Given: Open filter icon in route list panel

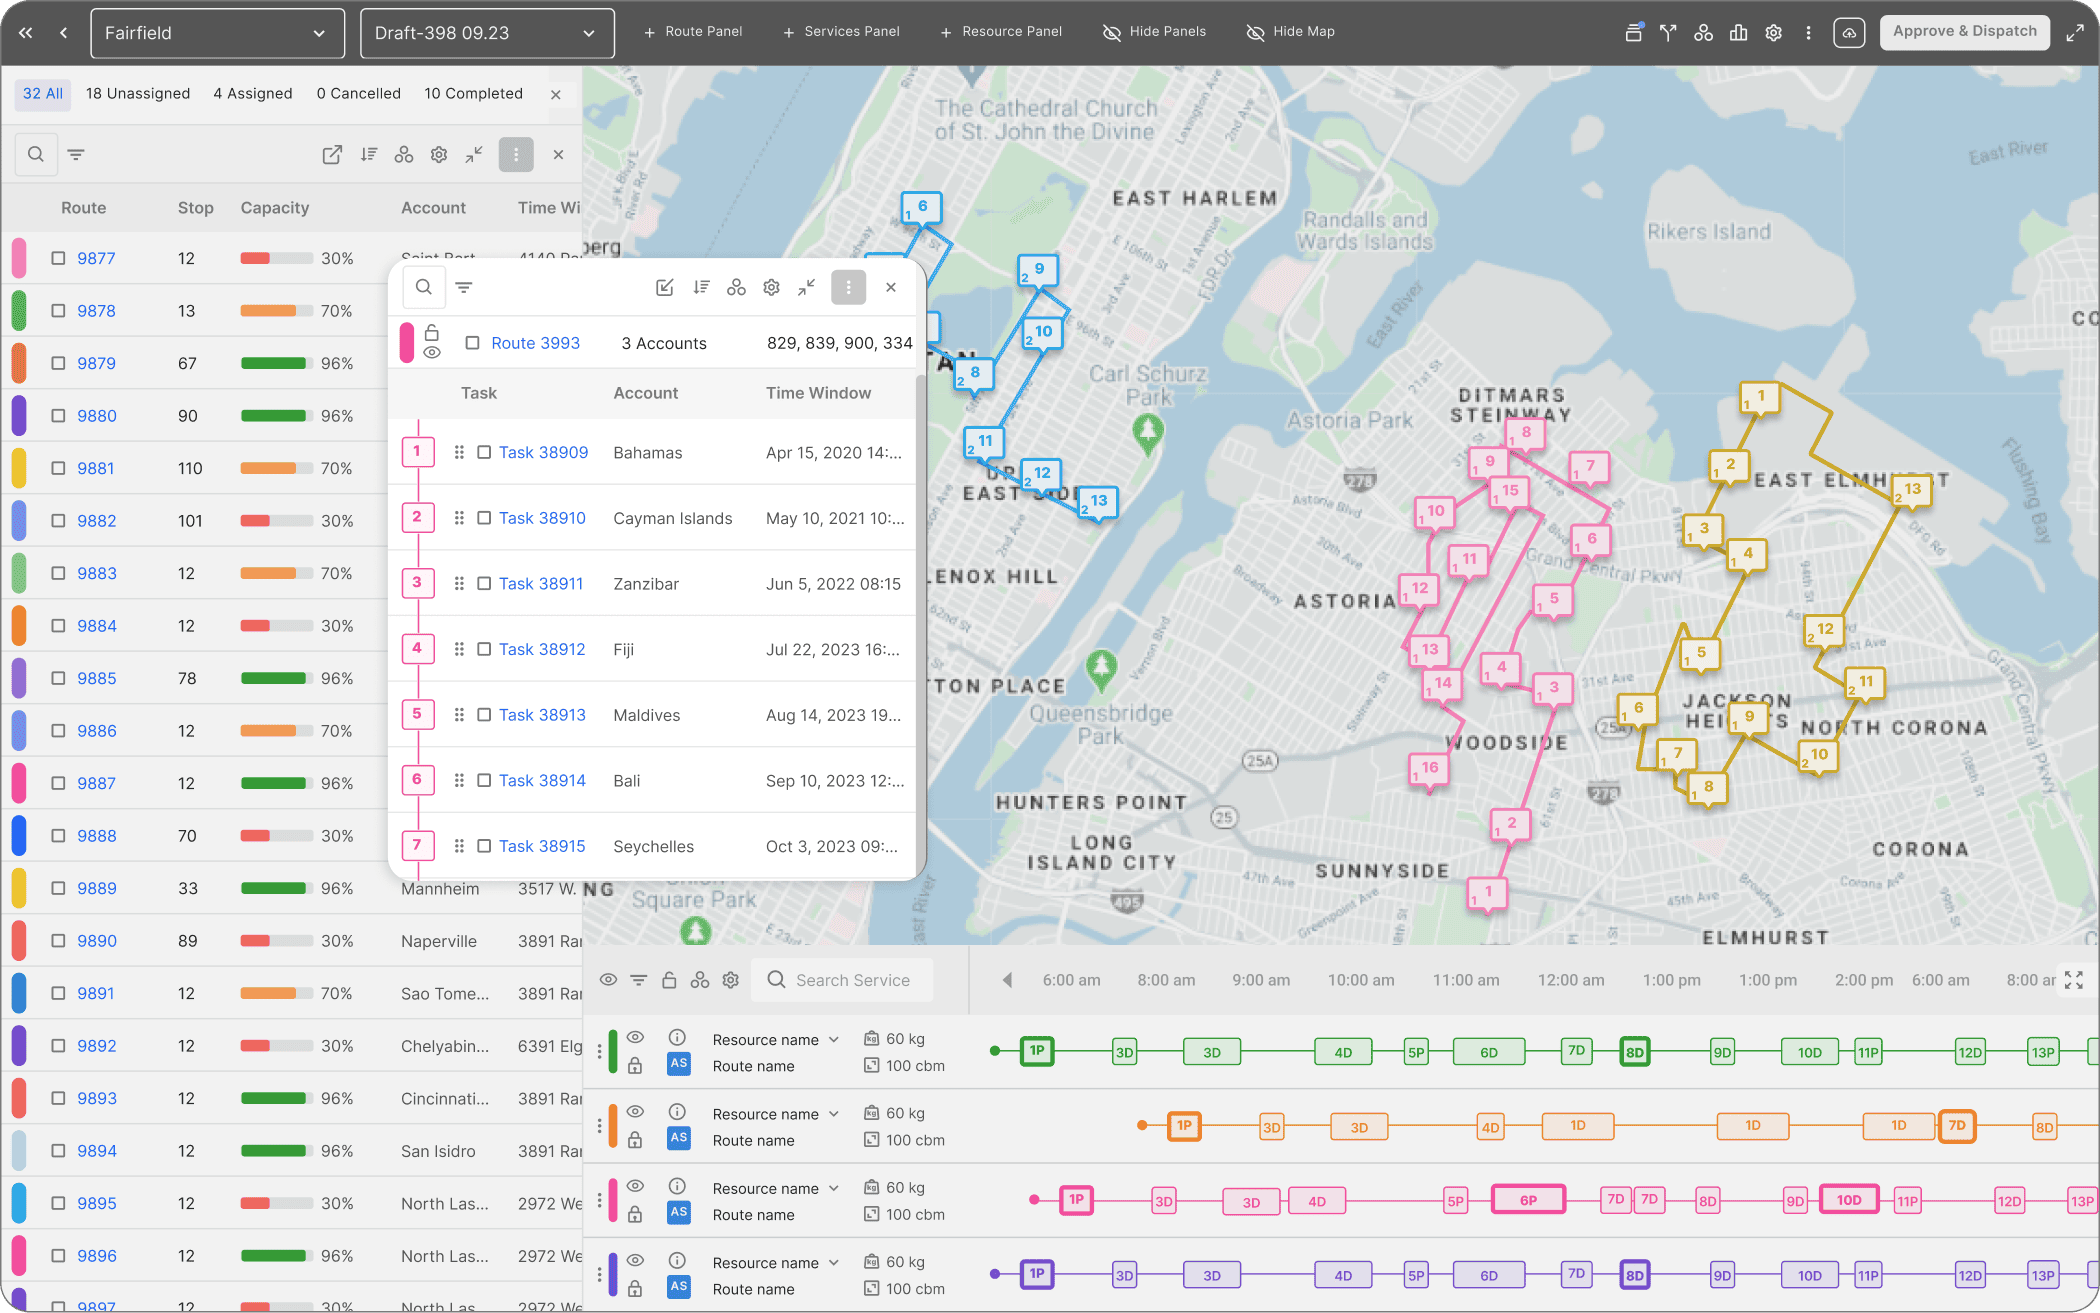Looking at the screenshot, I should point(76,154).
